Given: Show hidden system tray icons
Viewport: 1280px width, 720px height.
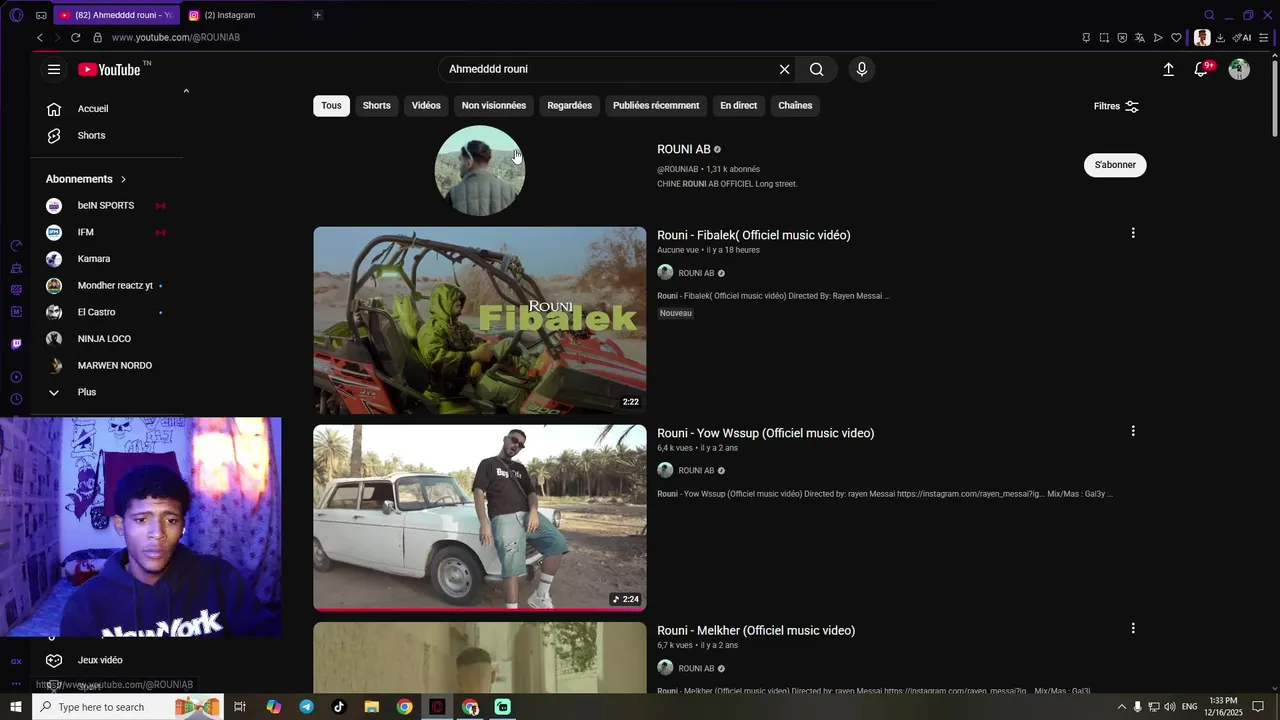Looking at the screenshot, I should tap(1121, 707).
